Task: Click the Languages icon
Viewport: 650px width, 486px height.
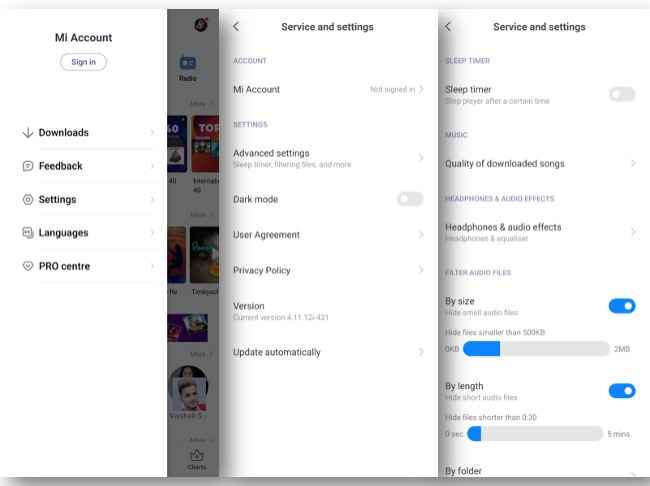Action: [x=28, y=233]
